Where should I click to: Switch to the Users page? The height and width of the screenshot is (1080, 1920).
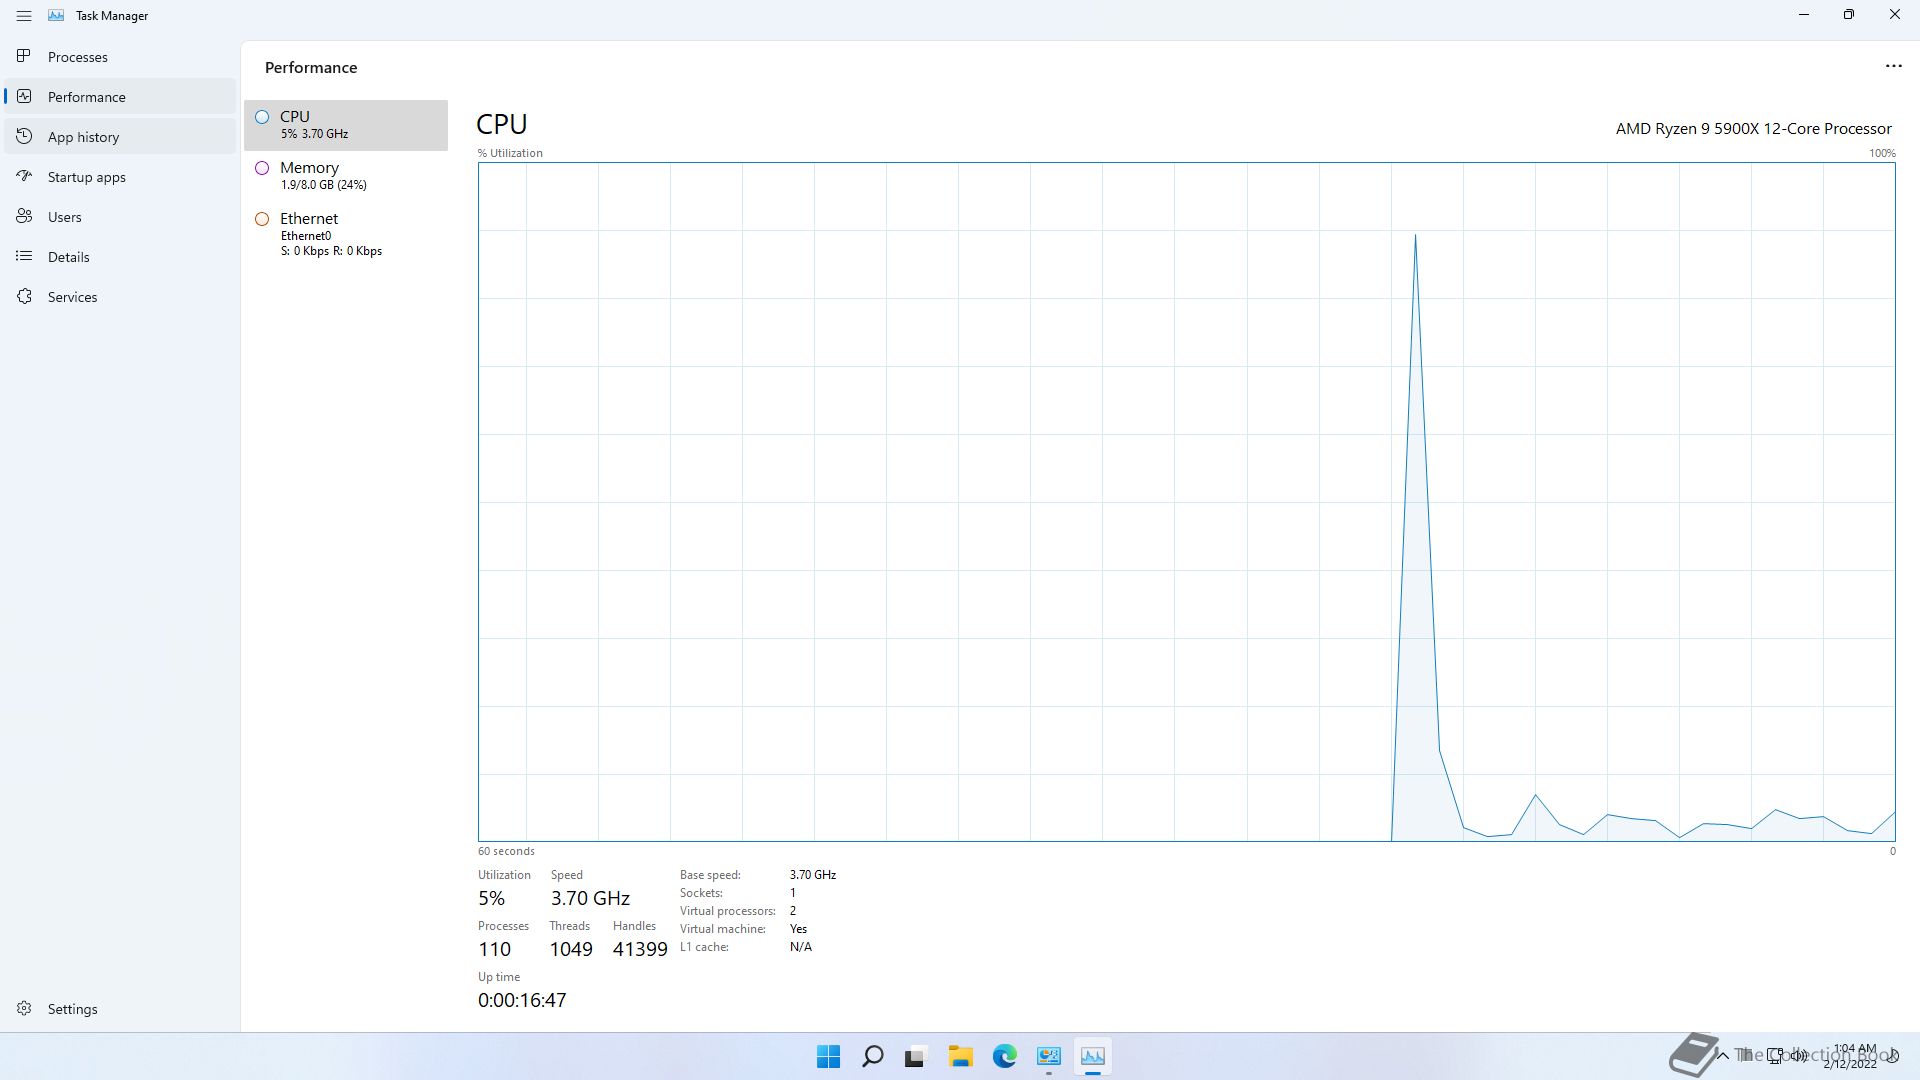click(121, 217)
